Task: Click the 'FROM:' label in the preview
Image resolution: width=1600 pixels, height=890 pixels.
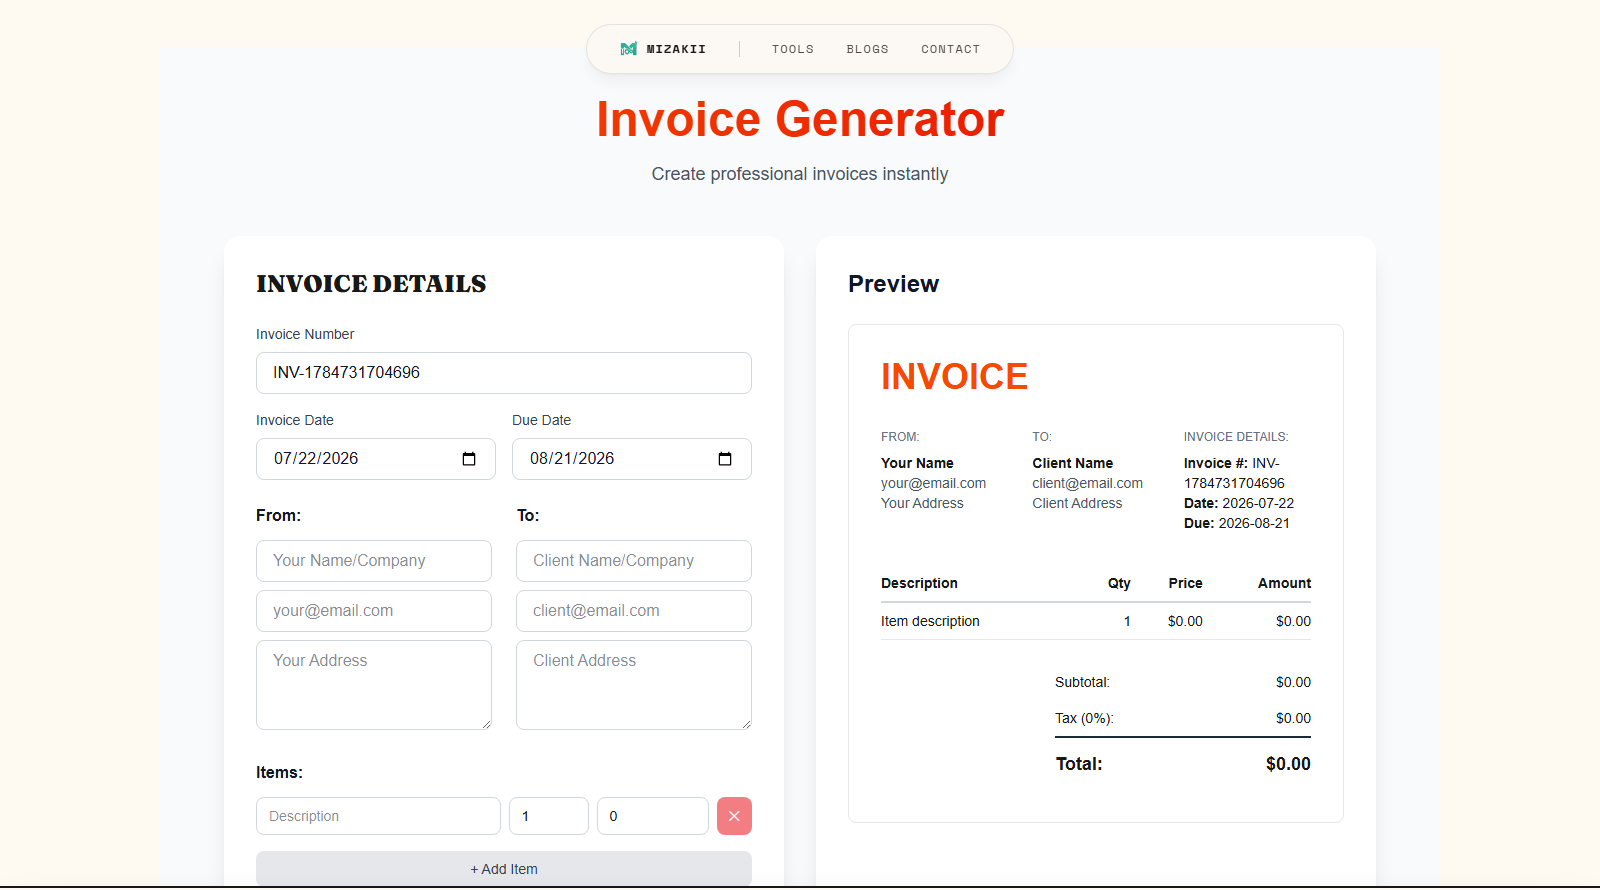Action: (900, 437)
